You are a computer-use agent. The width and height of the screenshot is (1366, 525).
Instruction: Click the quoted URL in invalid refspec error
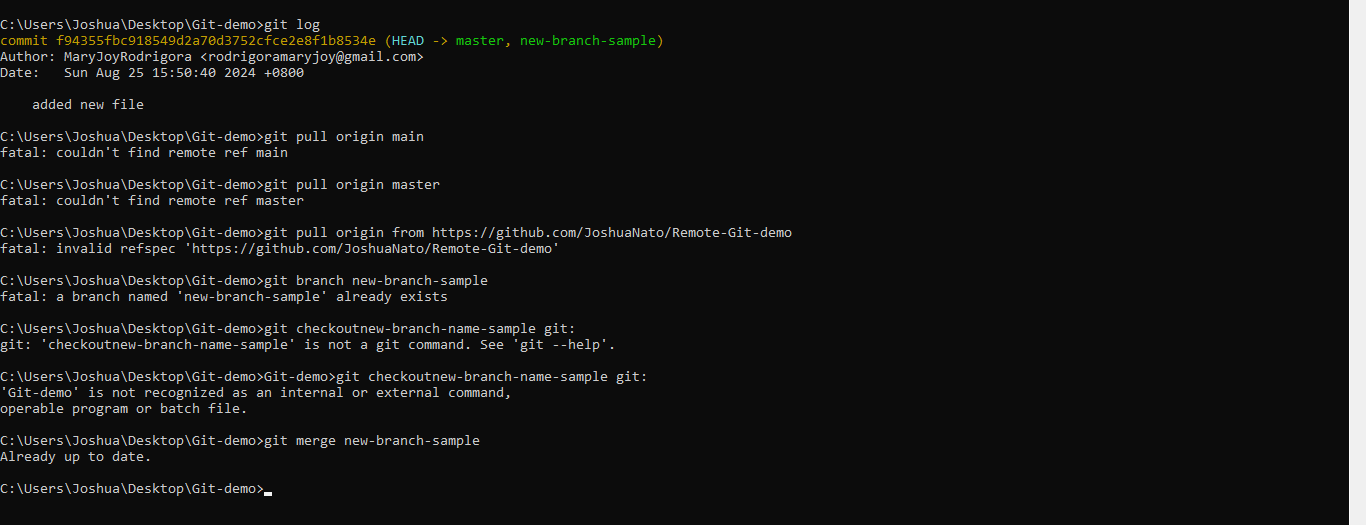(x=372, y=249)
